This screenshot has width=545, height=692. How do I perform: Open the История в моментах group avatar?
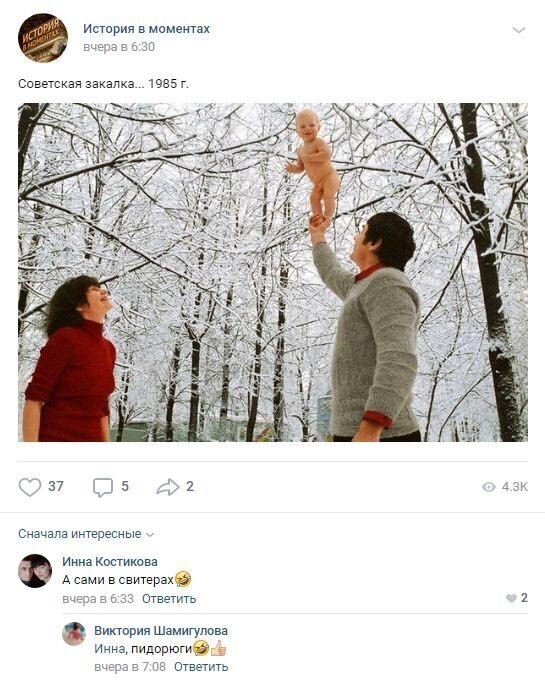(43, 38)
